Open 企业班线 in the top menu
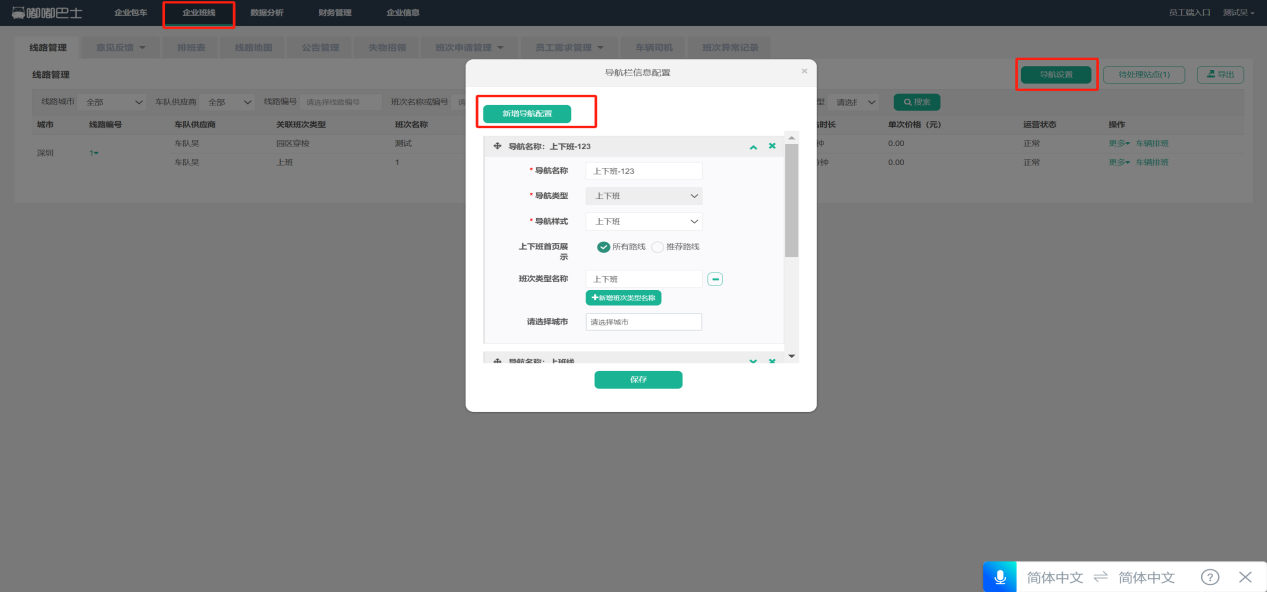This screenshot has width=1267, height=592. click(198, 13)
